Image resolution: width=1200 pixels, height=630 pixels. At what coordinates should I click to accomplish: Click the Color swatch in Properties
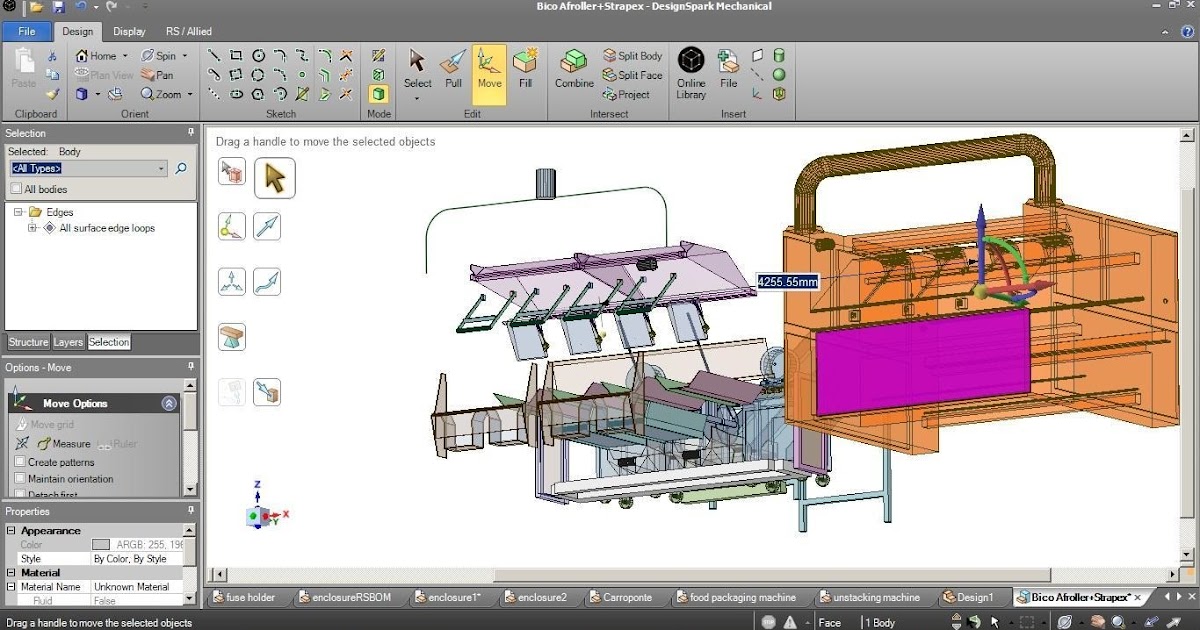click(100, 545)
